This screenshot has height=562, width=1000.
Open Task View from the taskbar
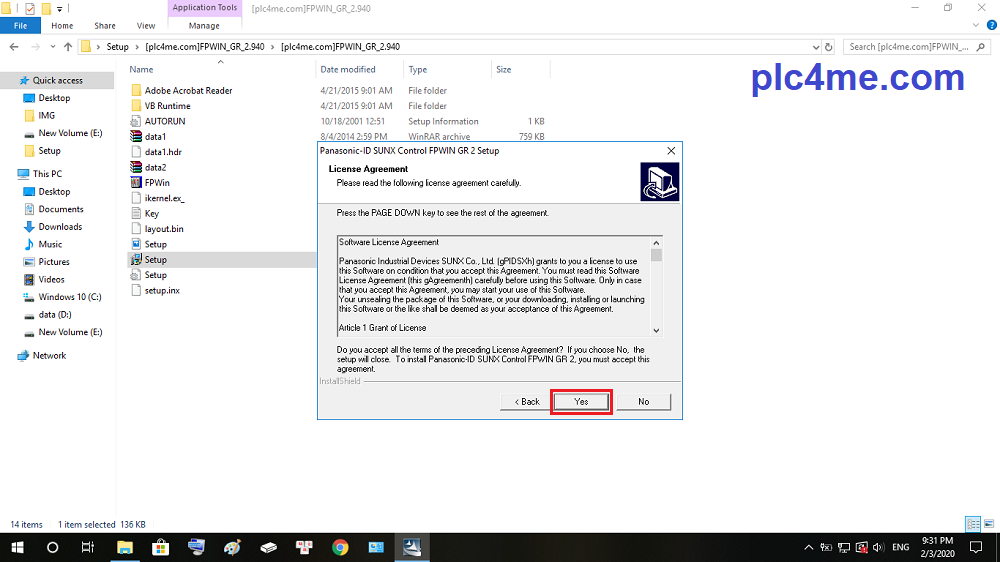(88, 547)
